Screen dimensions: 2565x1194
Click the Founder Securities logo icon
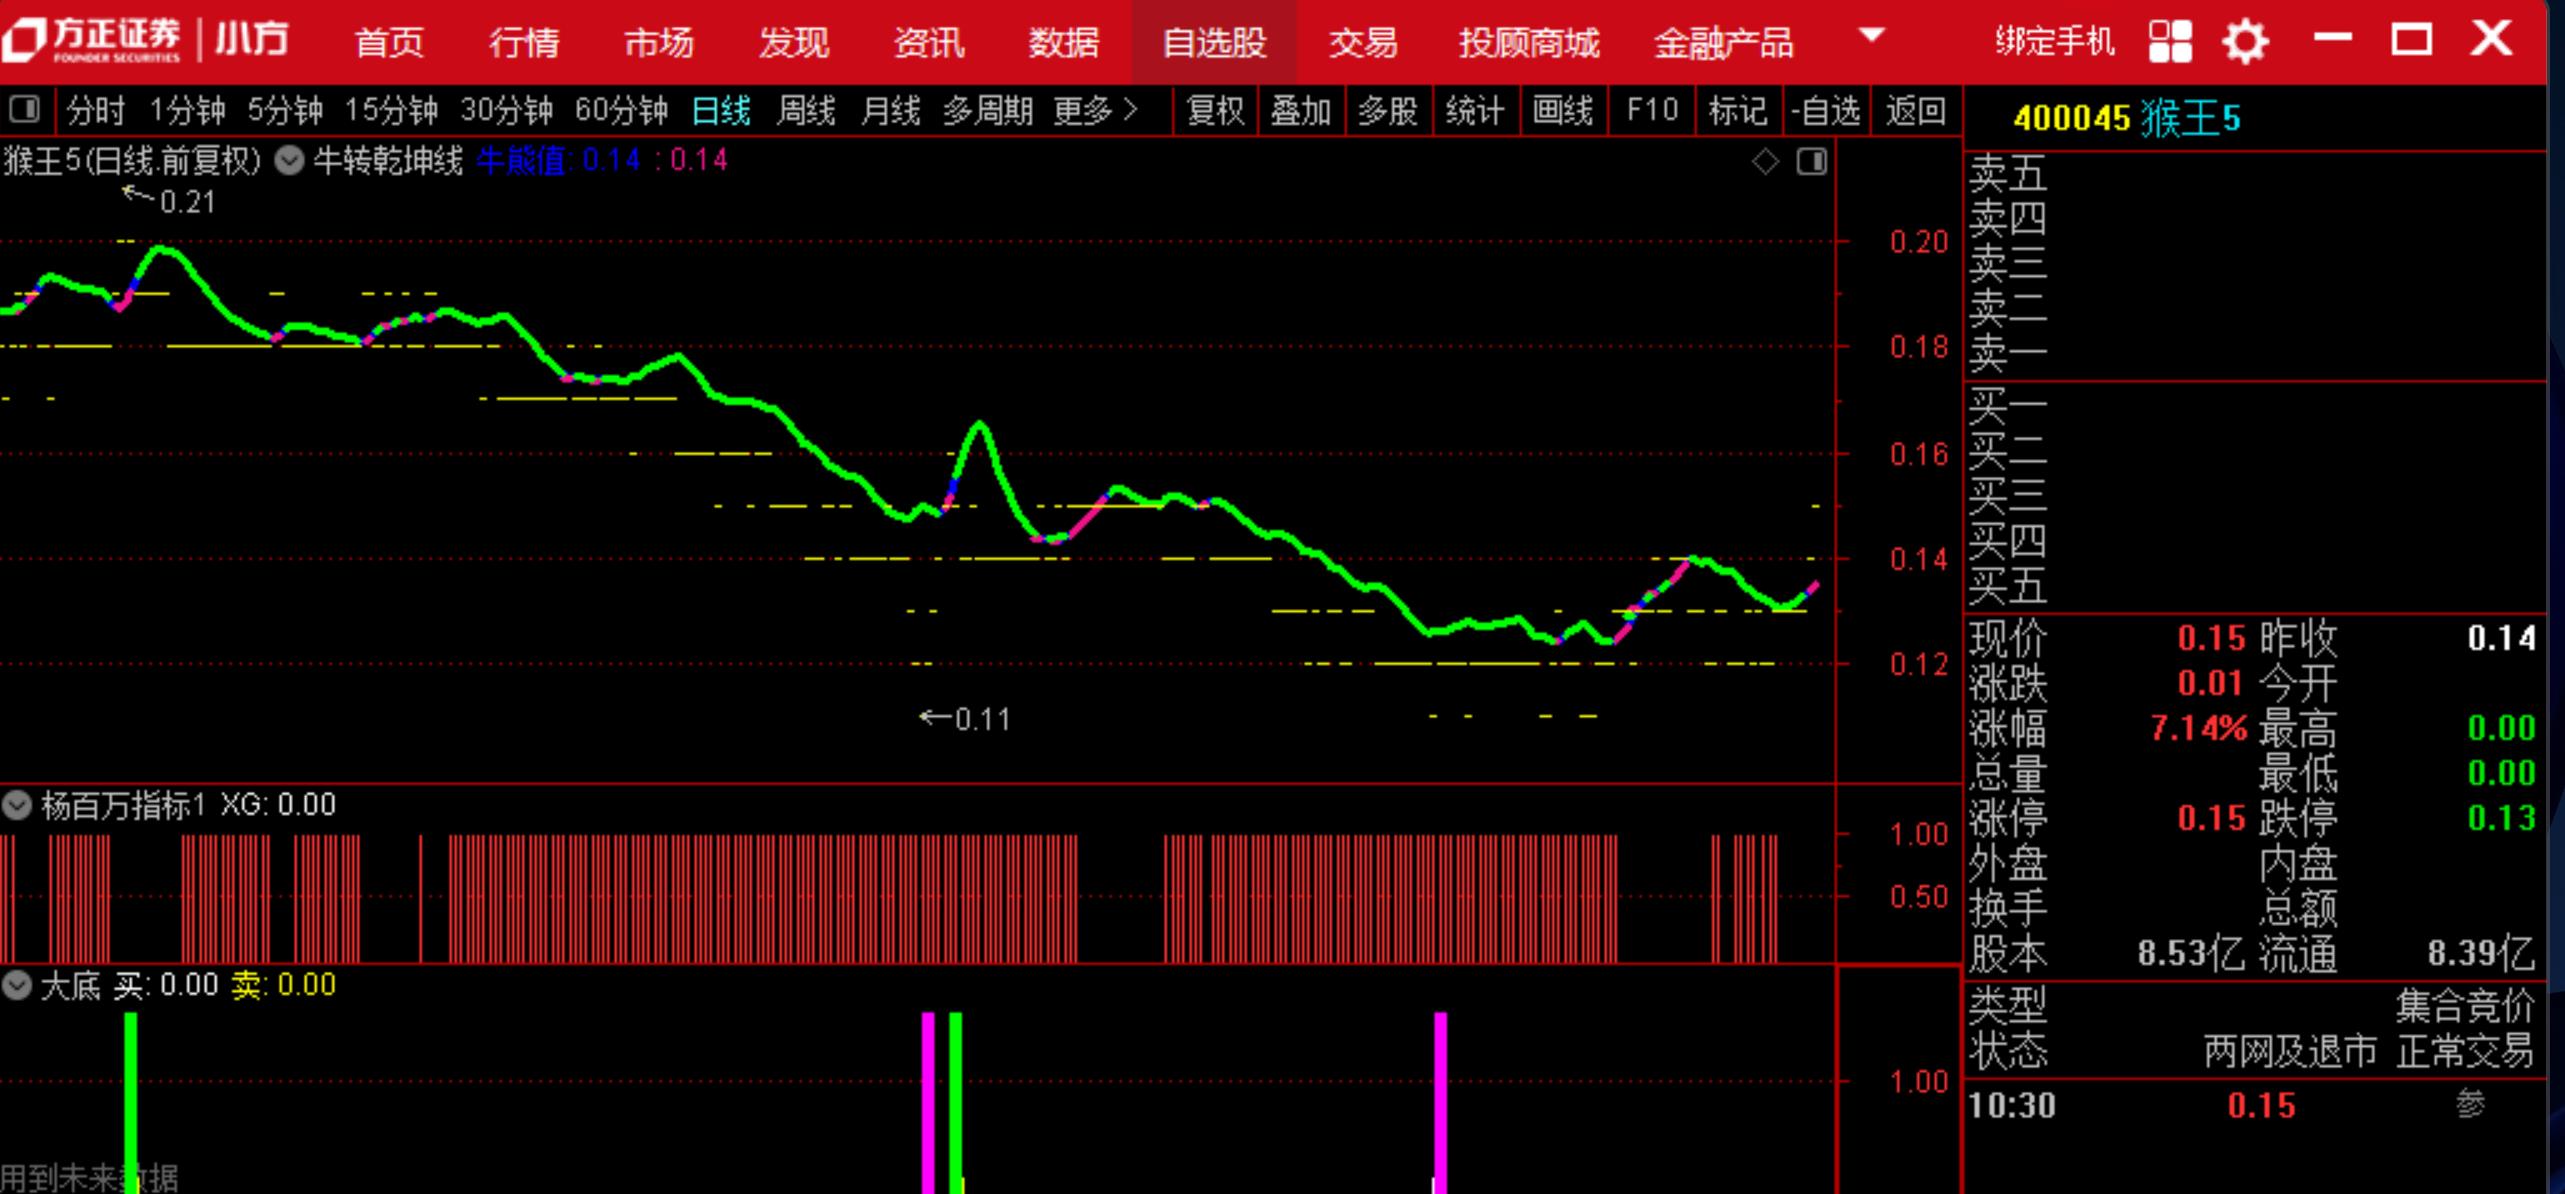(x=24, y=40)
